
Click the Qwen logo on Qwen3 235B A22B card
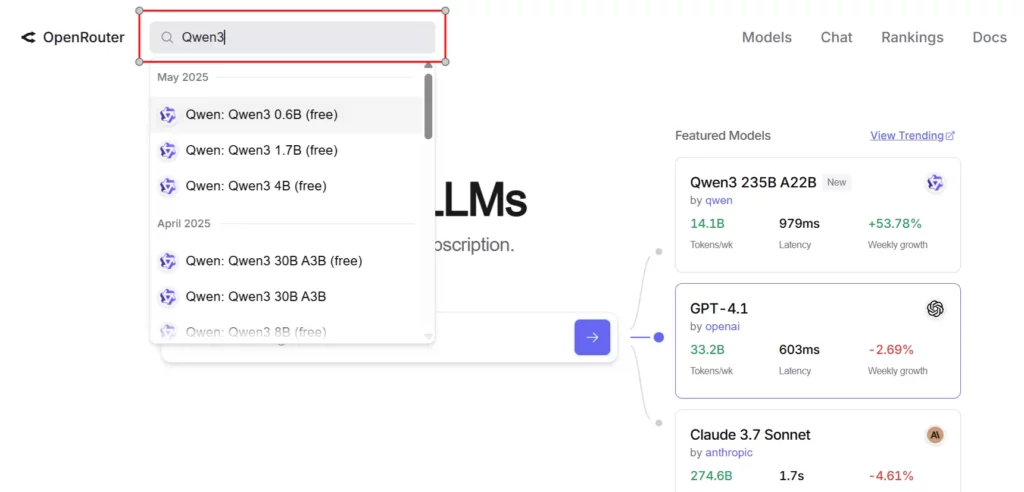click(x=935, y=183)
